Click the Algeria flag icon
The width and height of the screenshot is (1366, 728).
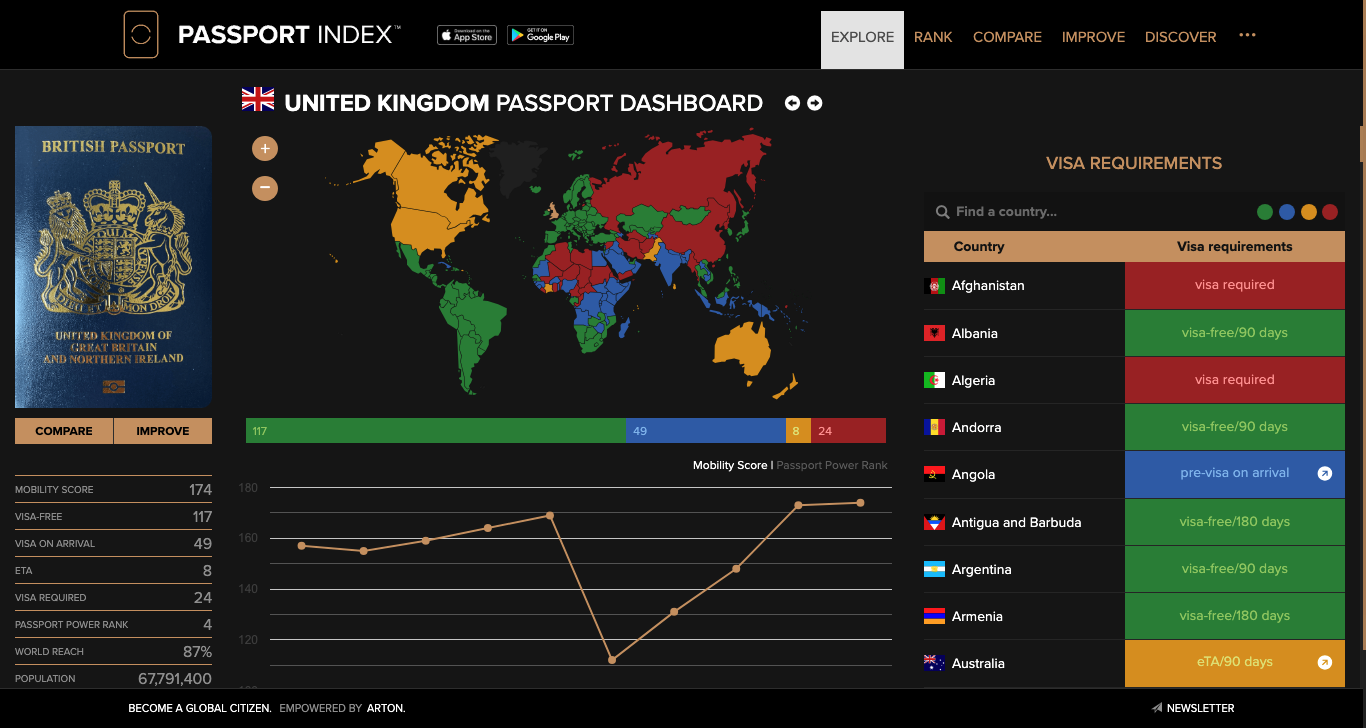934,380
